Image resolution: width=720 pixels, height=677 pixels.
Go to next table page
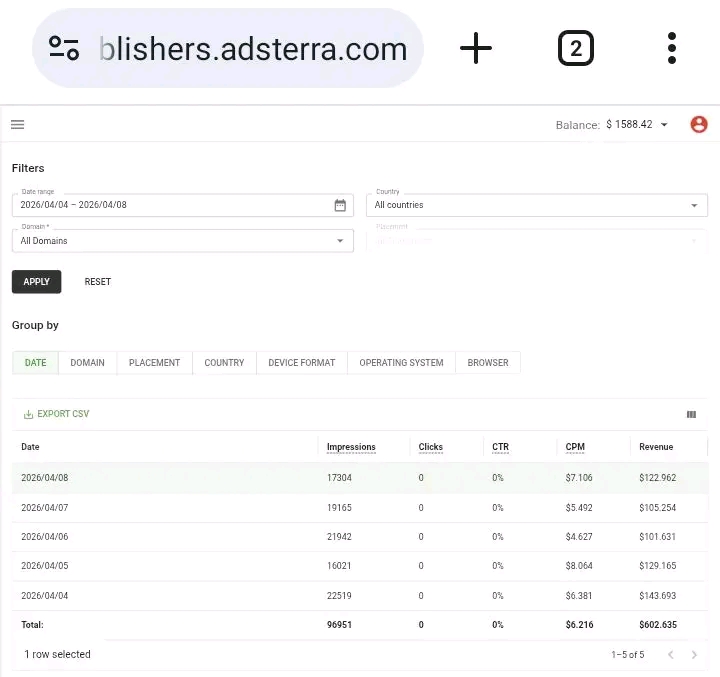coord(694,655)
